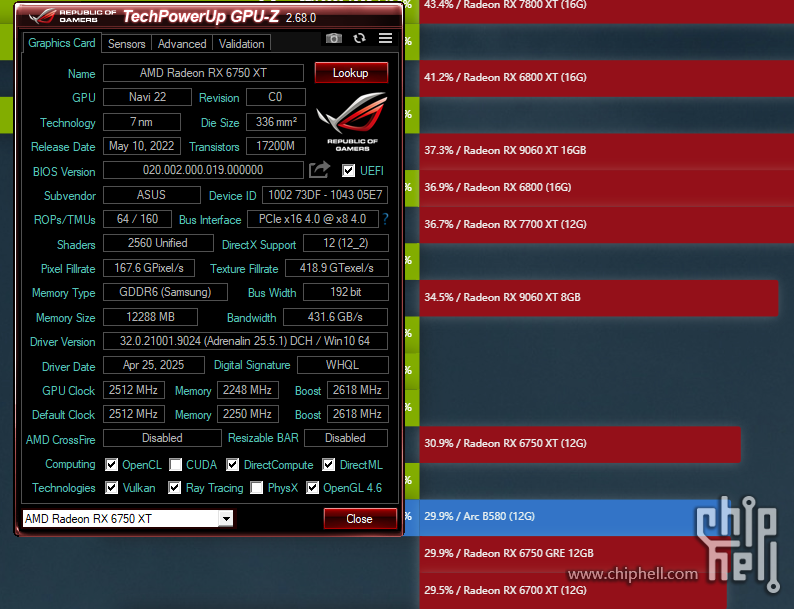Toggle the PhysX checkbox
The width and height of the screenshot is (794, 609).
[257, 488]
